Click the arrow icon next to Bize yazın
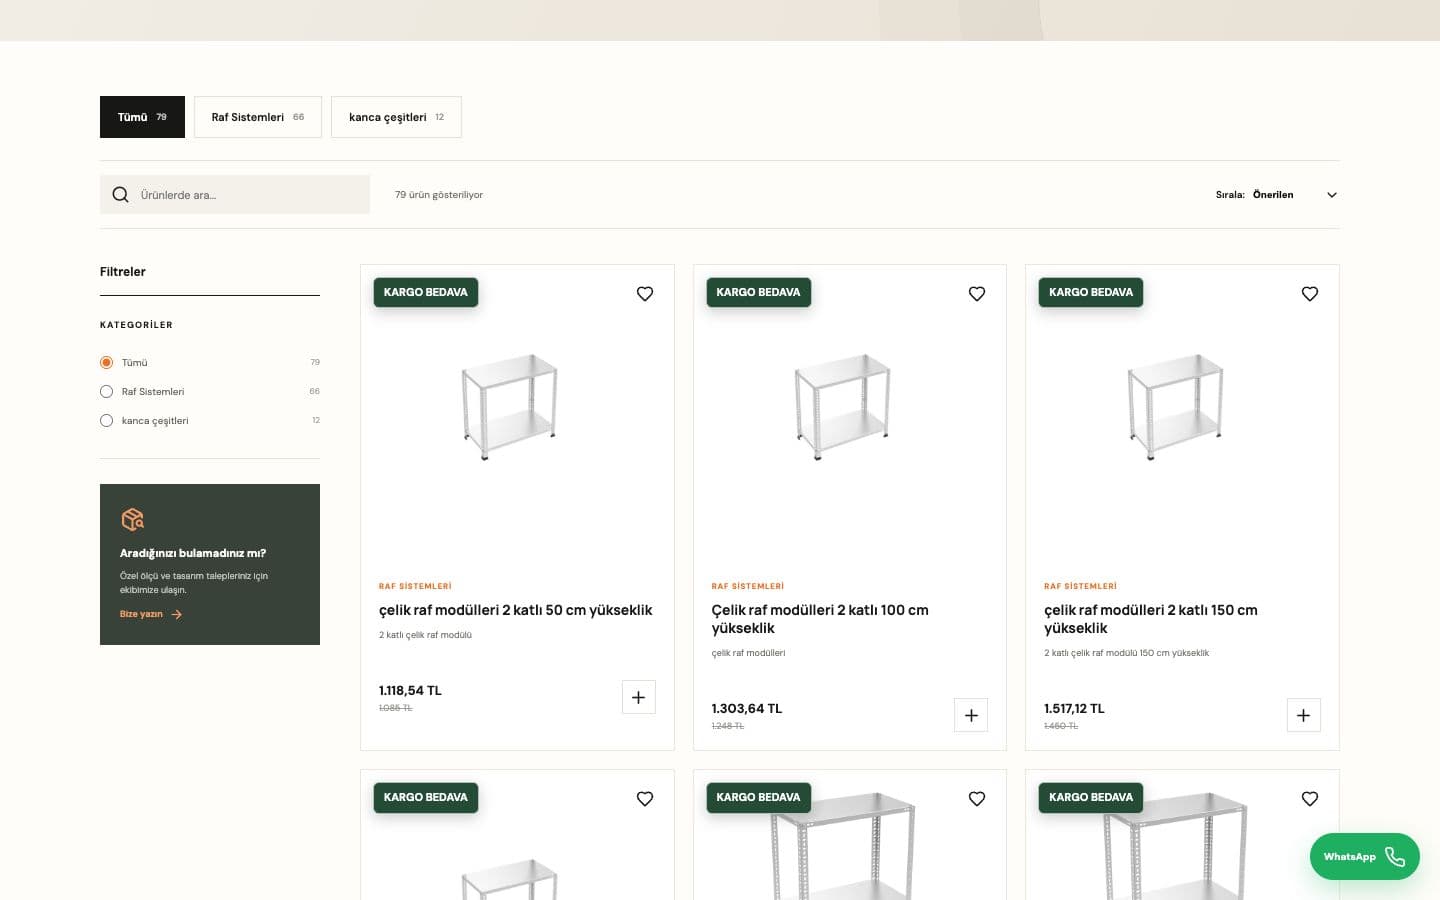The height and width of the screenshot is (900, 1440). [177, 614]
